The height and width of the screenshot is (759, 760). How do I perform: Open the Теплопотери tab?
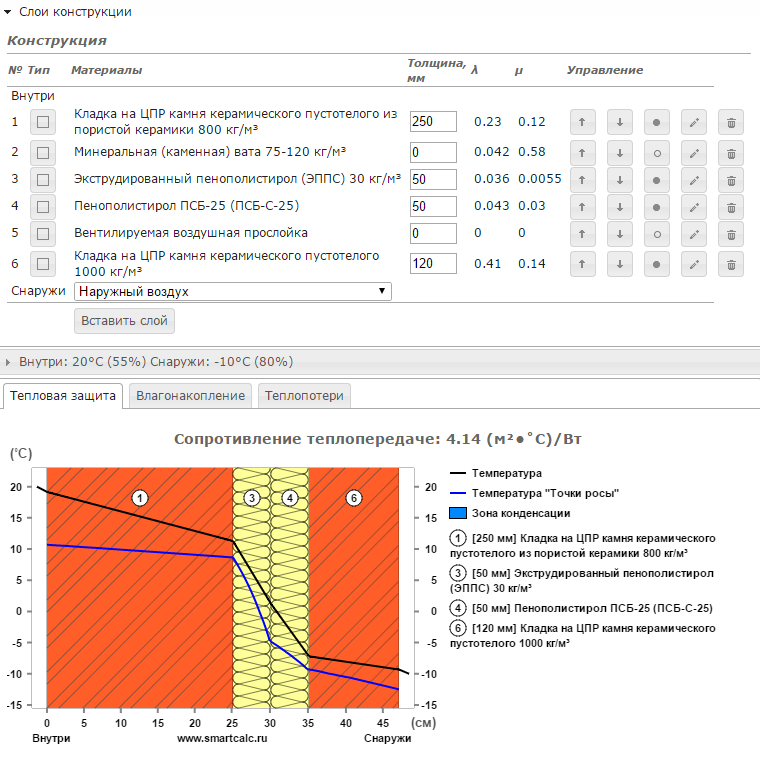pos(304,396)
